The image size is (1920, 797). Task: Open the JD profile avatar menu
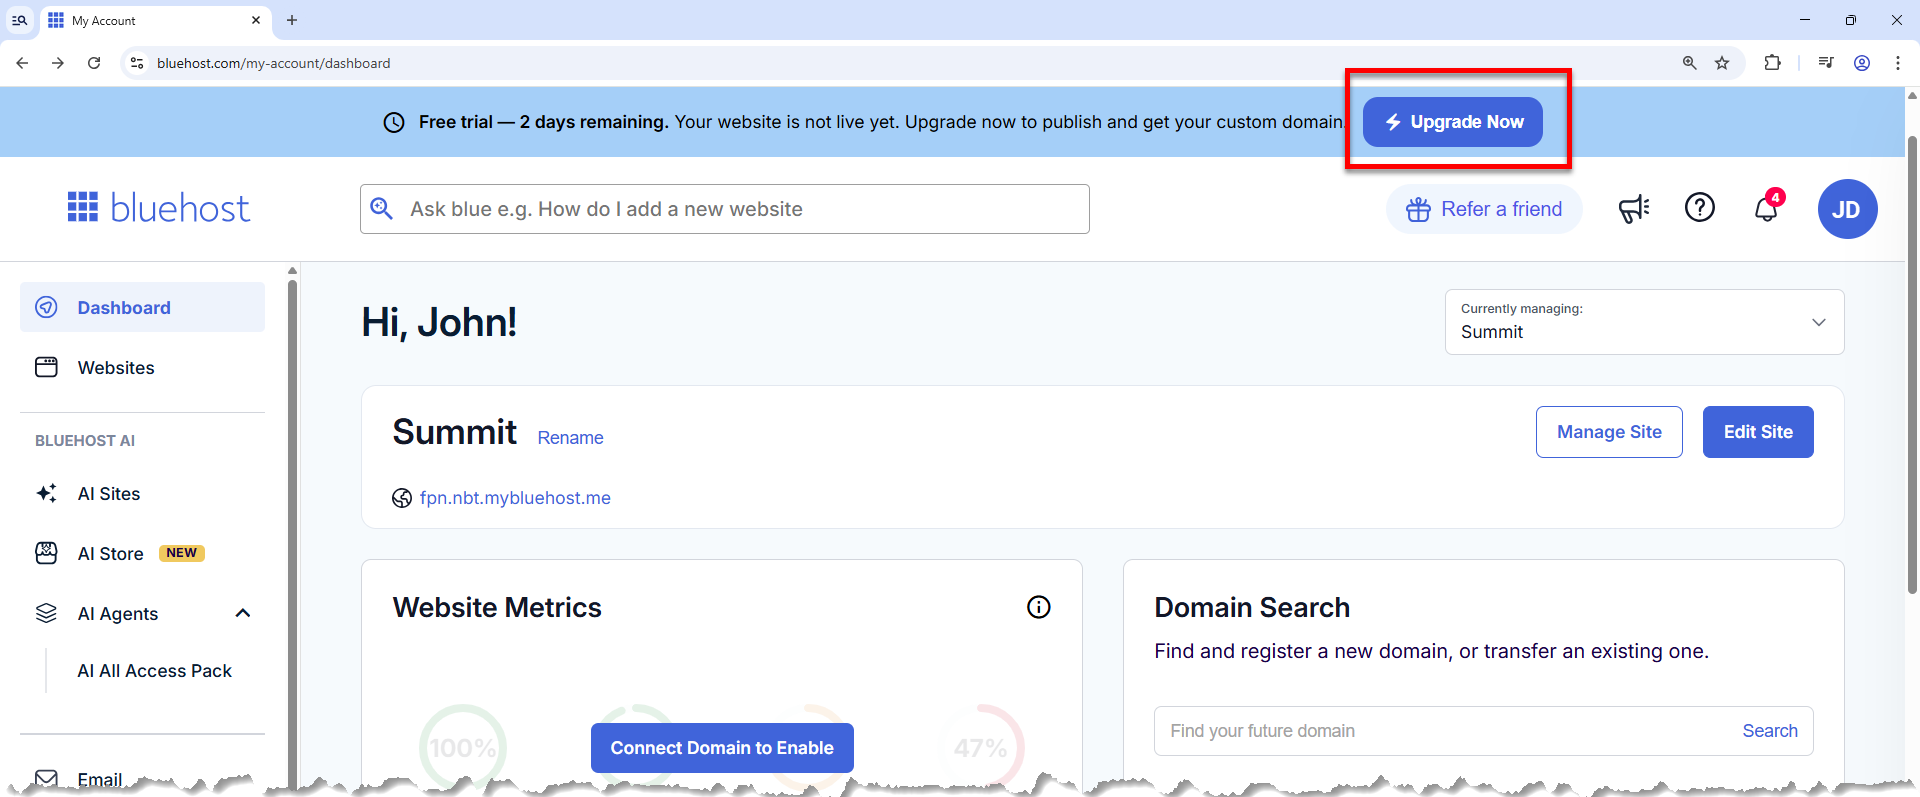coord(1847,209)
